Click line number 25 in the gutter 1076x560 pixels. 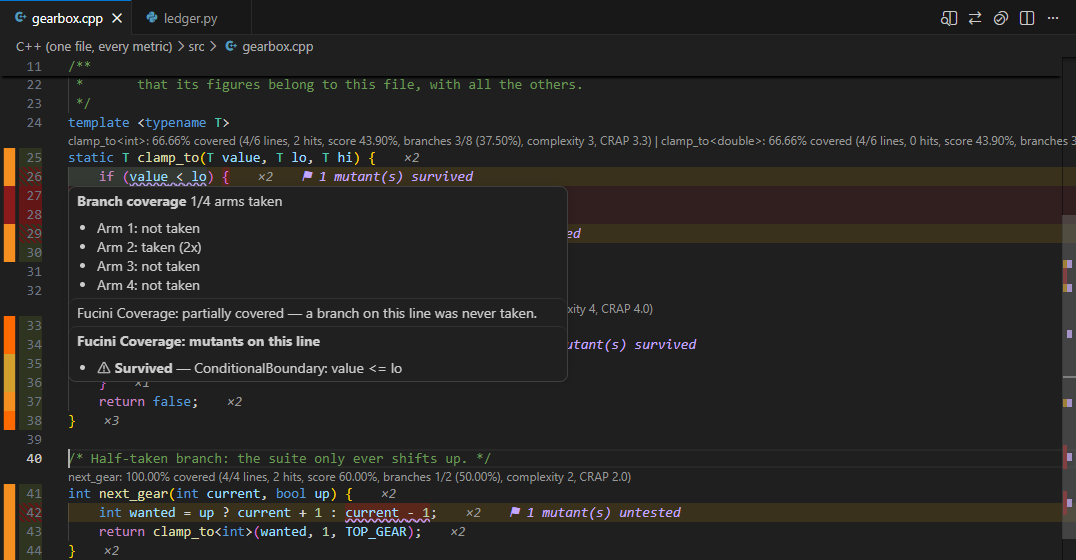(x=34, y=157)
